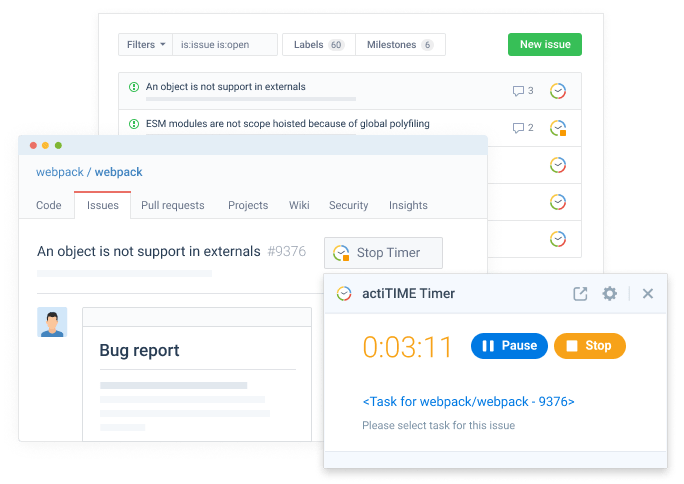684x484 pixels.
Task: Click the actiTIME timer icon in third issue row
Action: pyautogui.click(x=557, y=165)
